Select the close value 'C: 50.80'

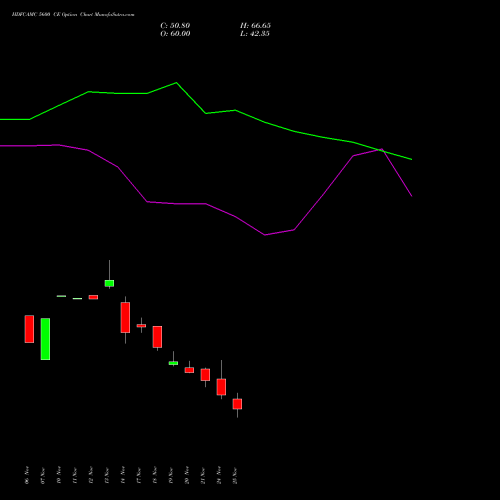tap(175, 26)
